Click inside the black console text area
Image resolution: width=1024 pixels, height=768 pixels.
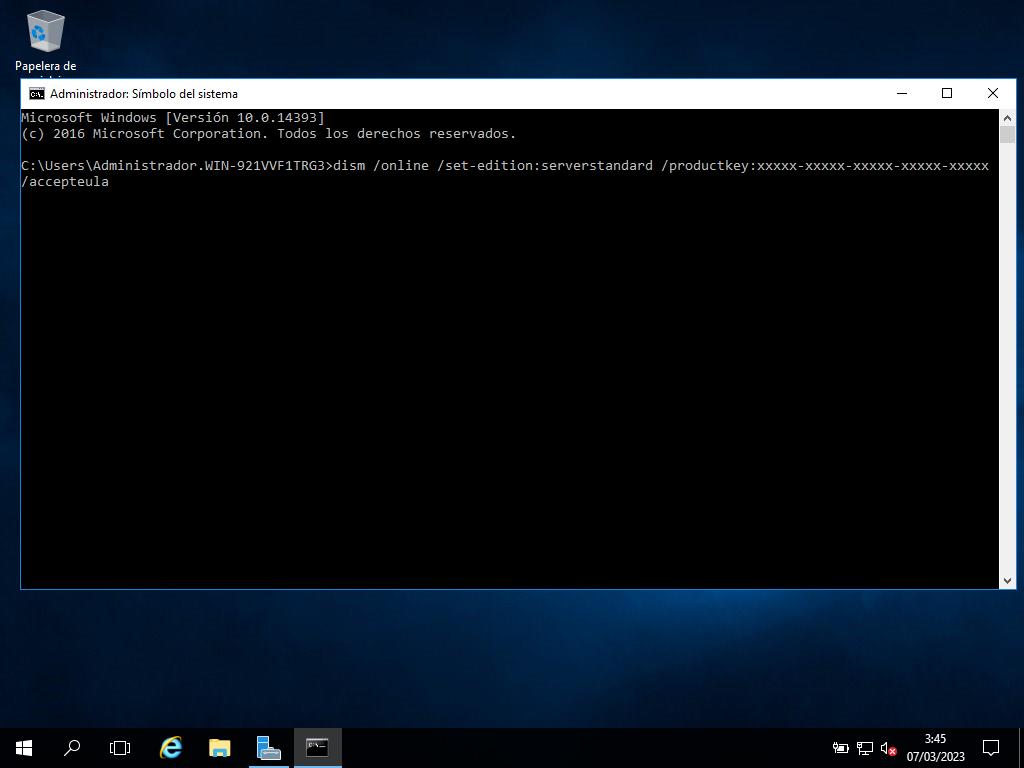tap(500, 380)
